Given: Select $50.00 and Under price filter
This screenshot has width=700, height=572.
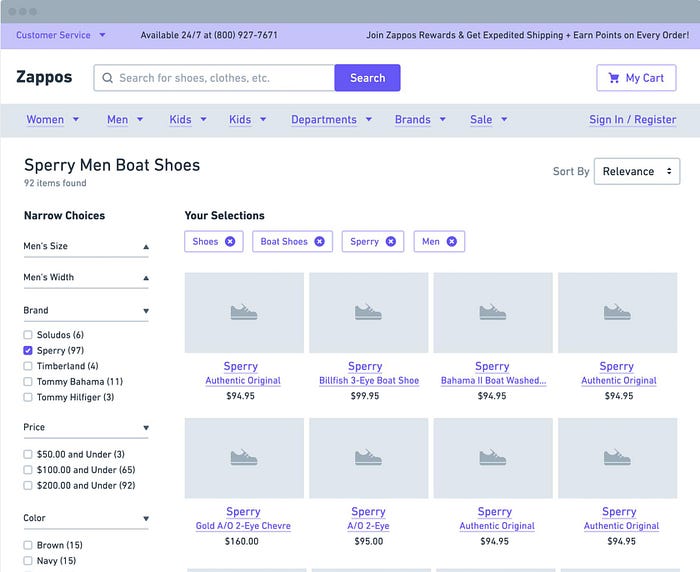Looking at the screenshot, I should coord(28,455).
